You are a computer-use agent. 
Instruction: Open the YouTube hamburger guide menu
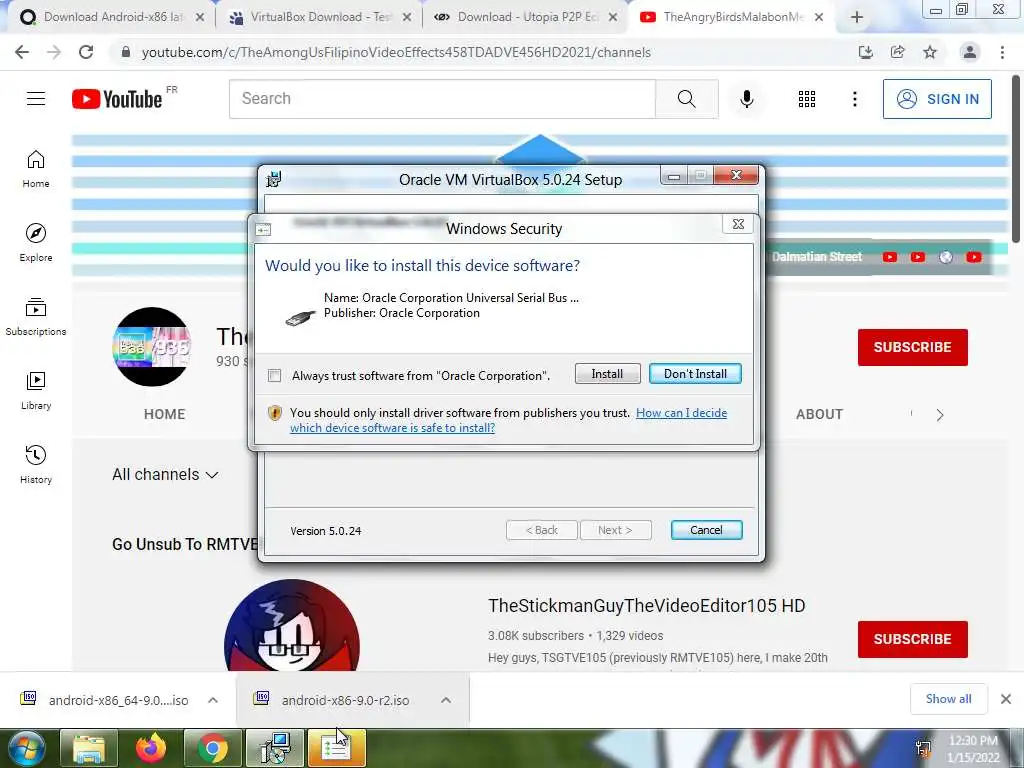click(36, 99)
